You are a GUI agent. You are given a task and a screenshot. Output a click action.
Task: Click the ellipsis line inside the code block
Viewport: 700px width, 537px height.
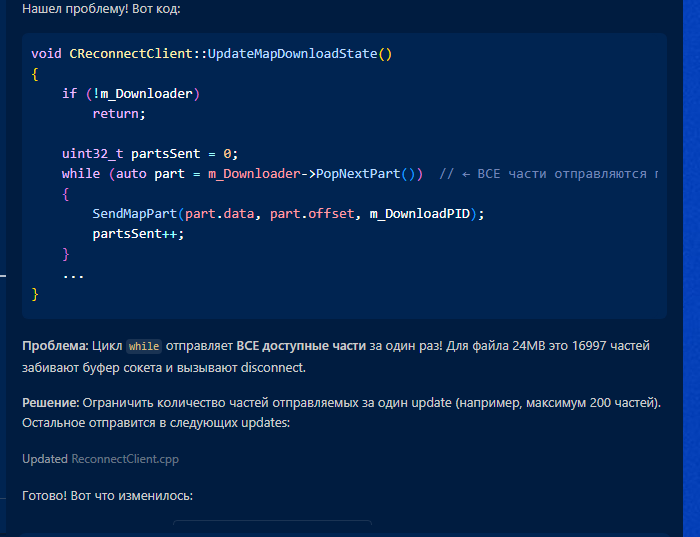point(73,275)
